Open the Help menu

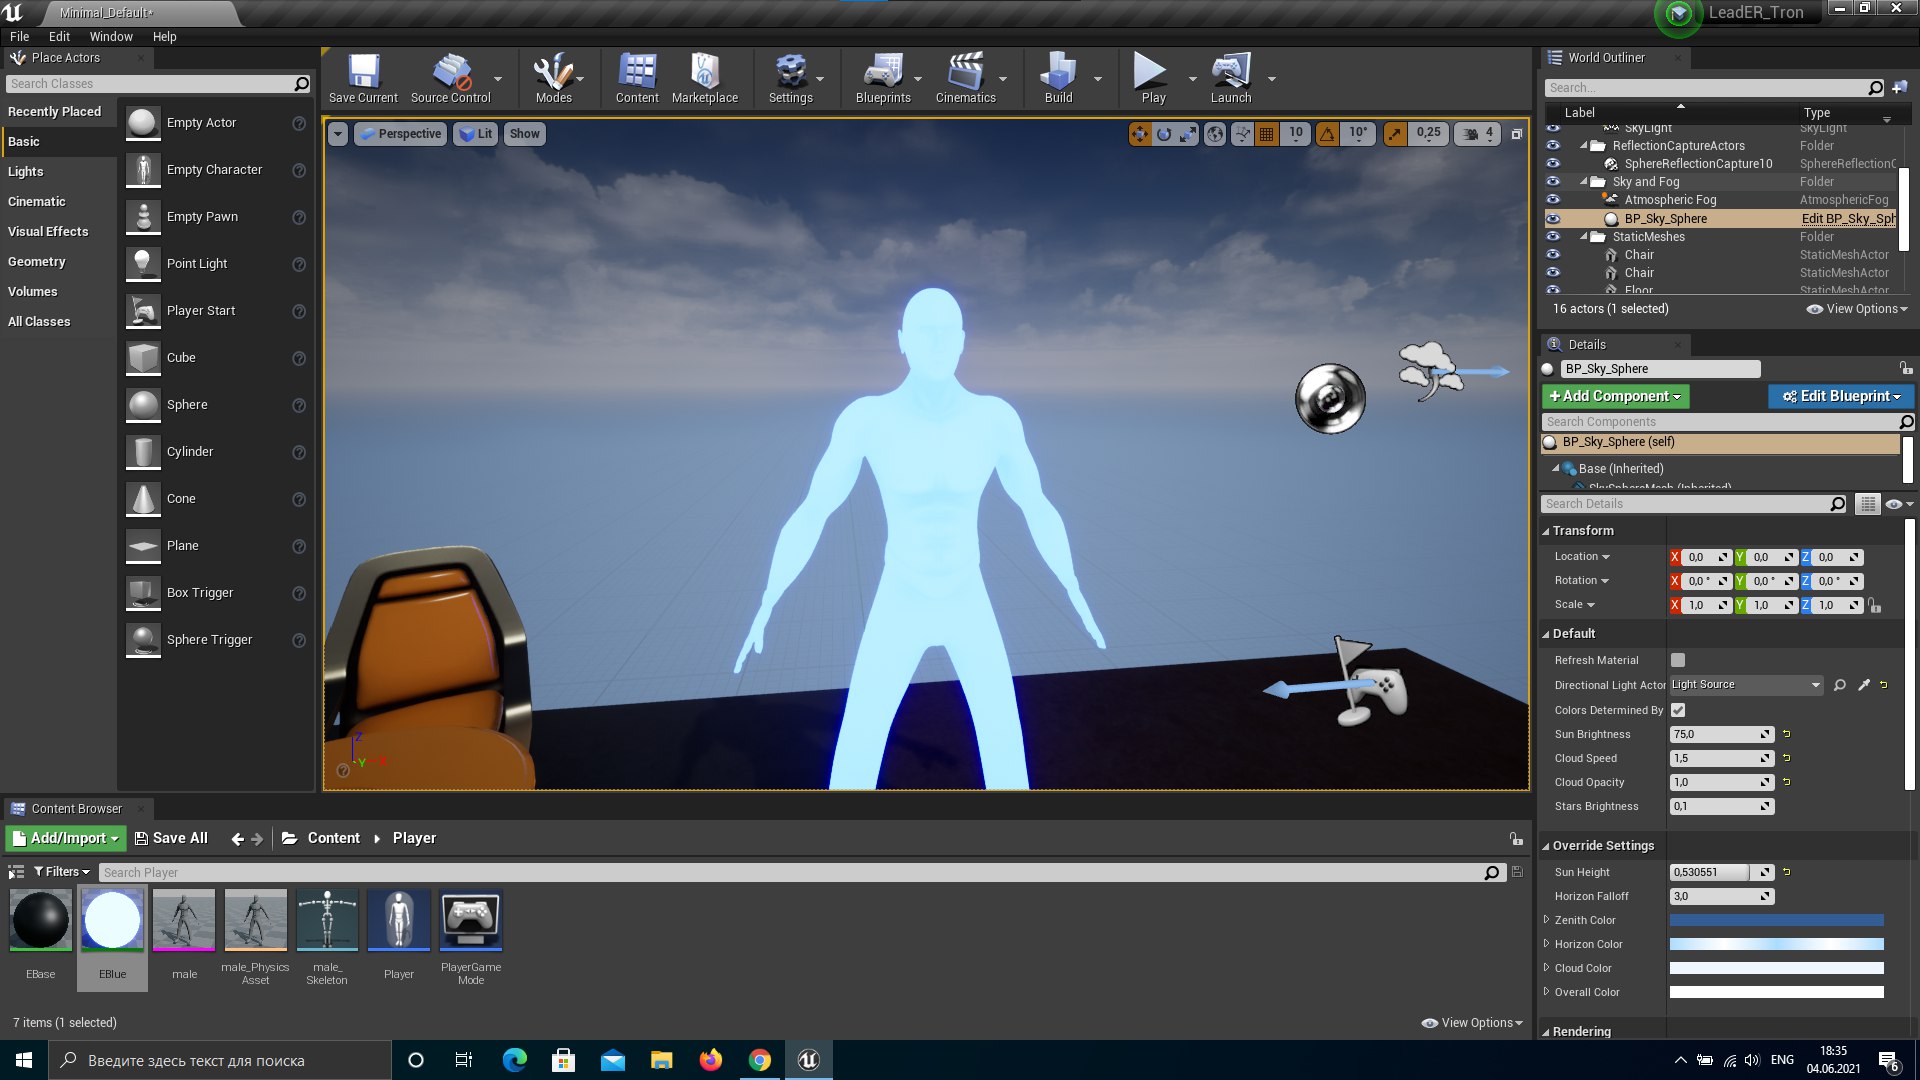[164, 36]
